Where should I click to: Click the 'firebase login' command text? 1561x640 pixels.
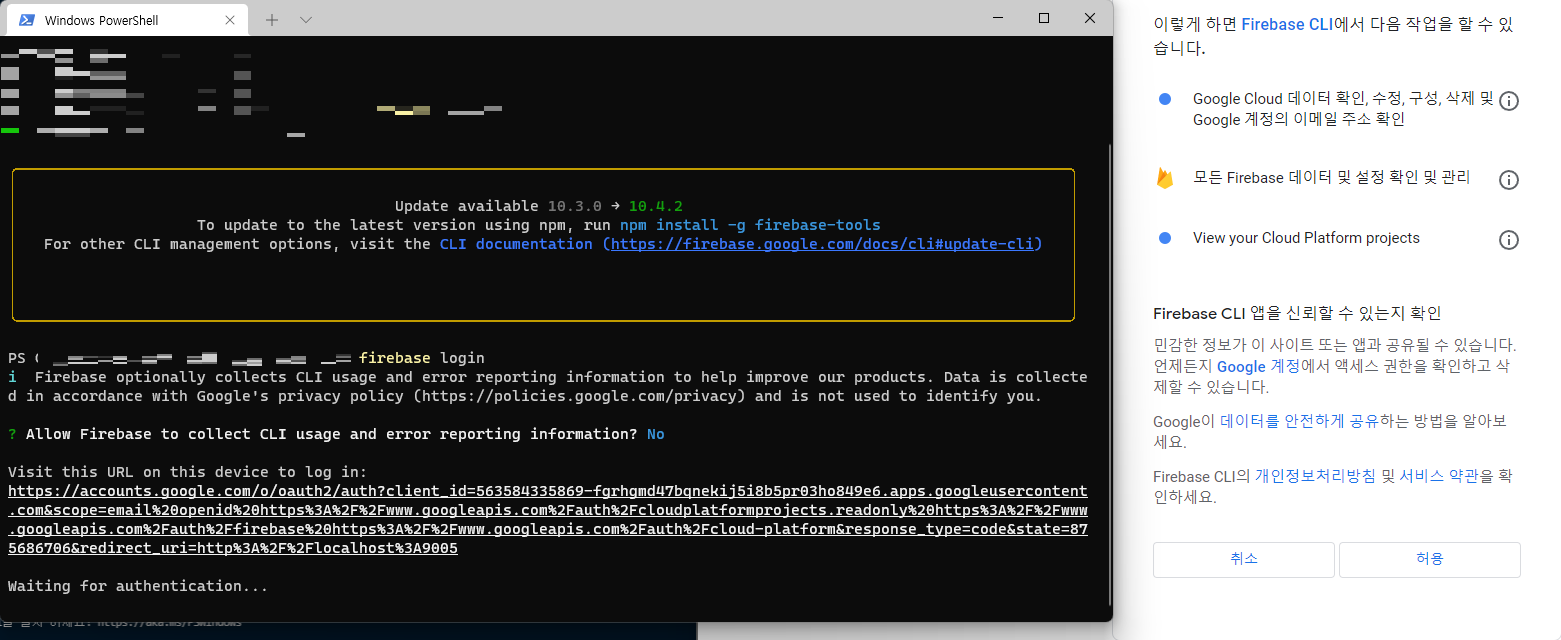422,358
